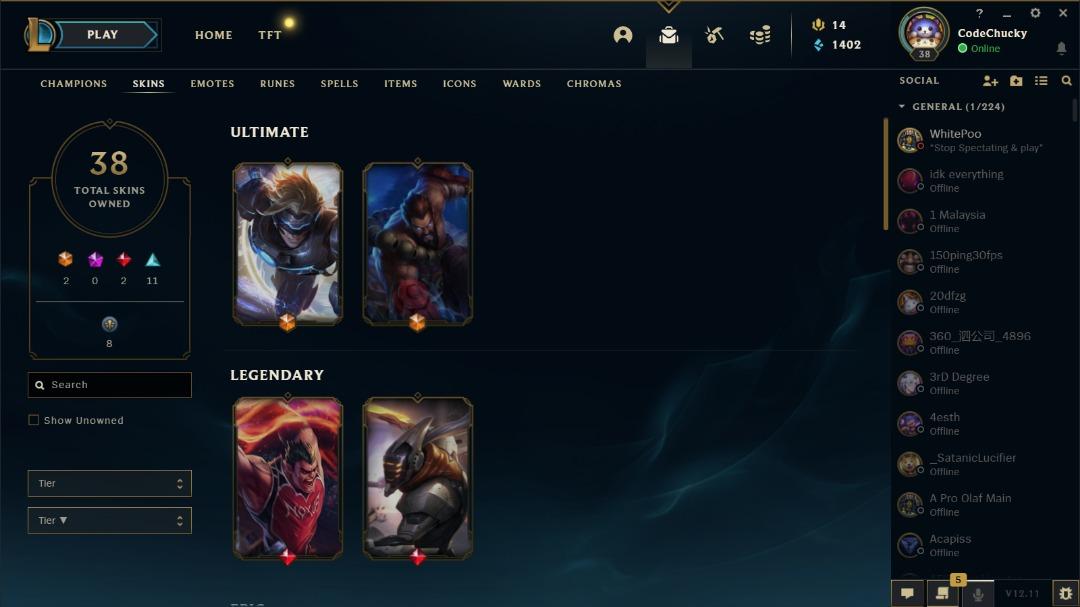The width and height of the screenshot is (1080, 607).
Task: Toggle the microphone icon at bottom
Action: coord(977,593)
